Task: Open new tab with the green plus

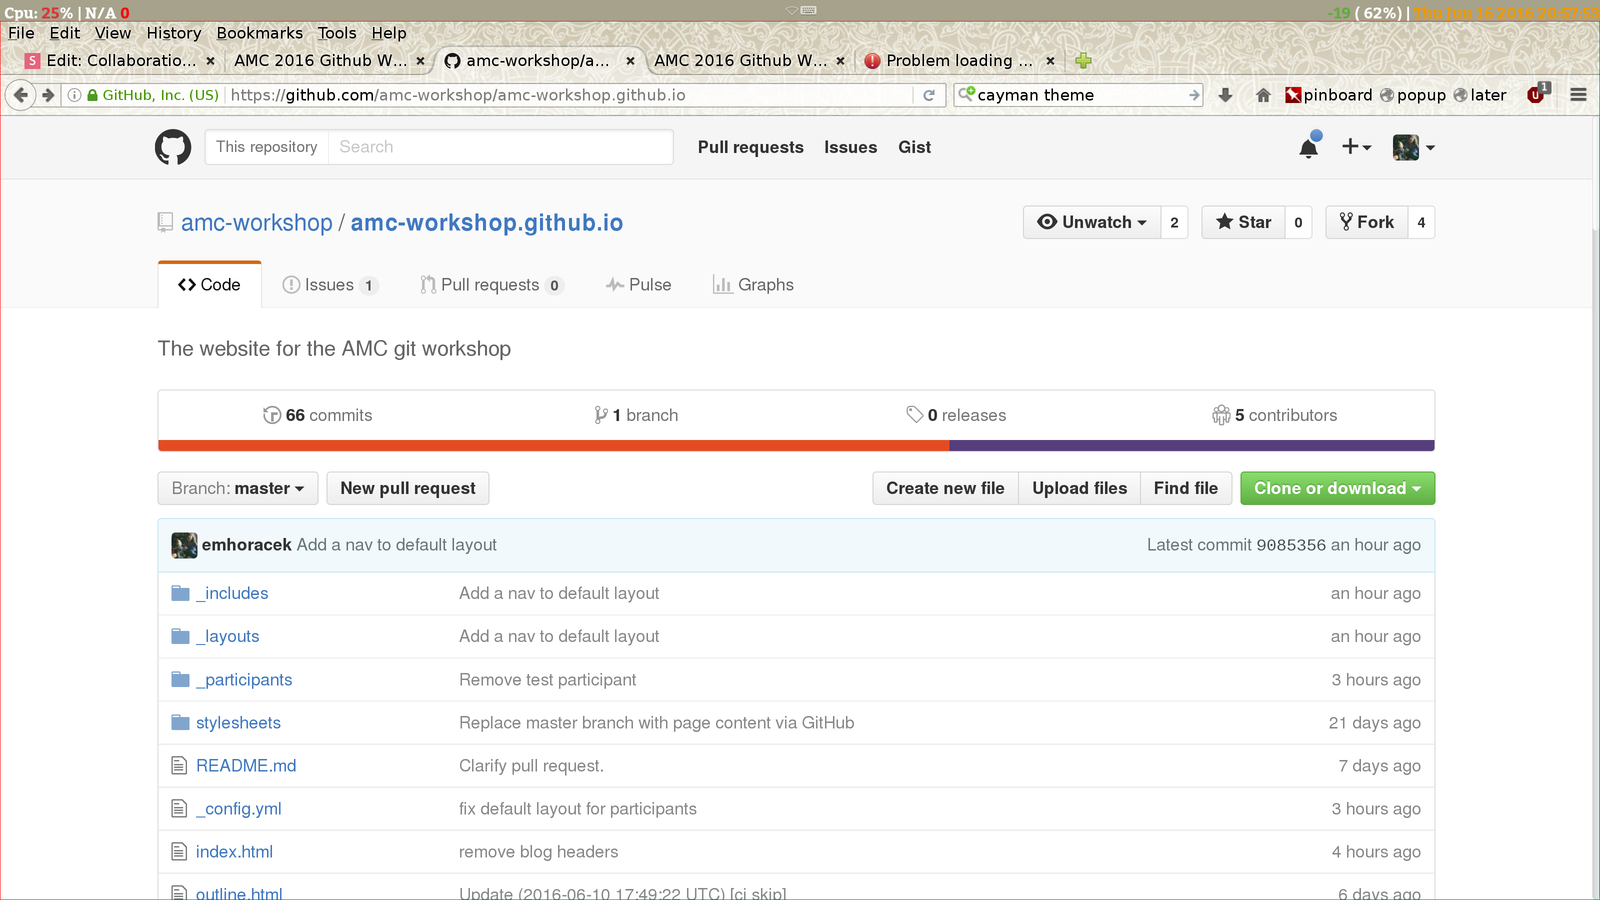Action: click(x=1083, y=61)
